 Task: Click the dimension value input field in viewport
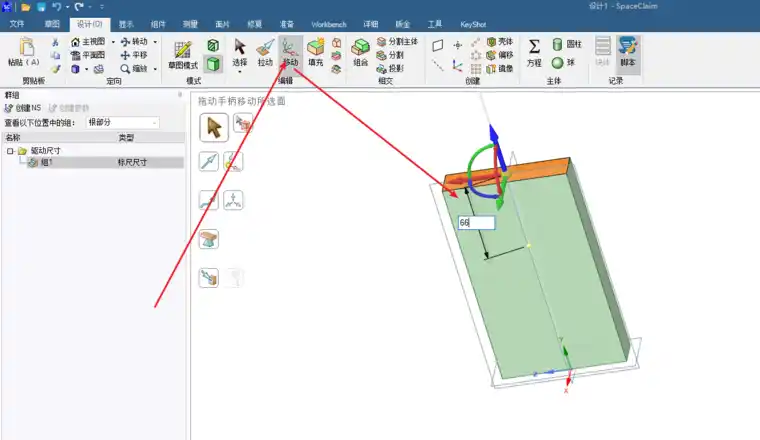[475, 223]
